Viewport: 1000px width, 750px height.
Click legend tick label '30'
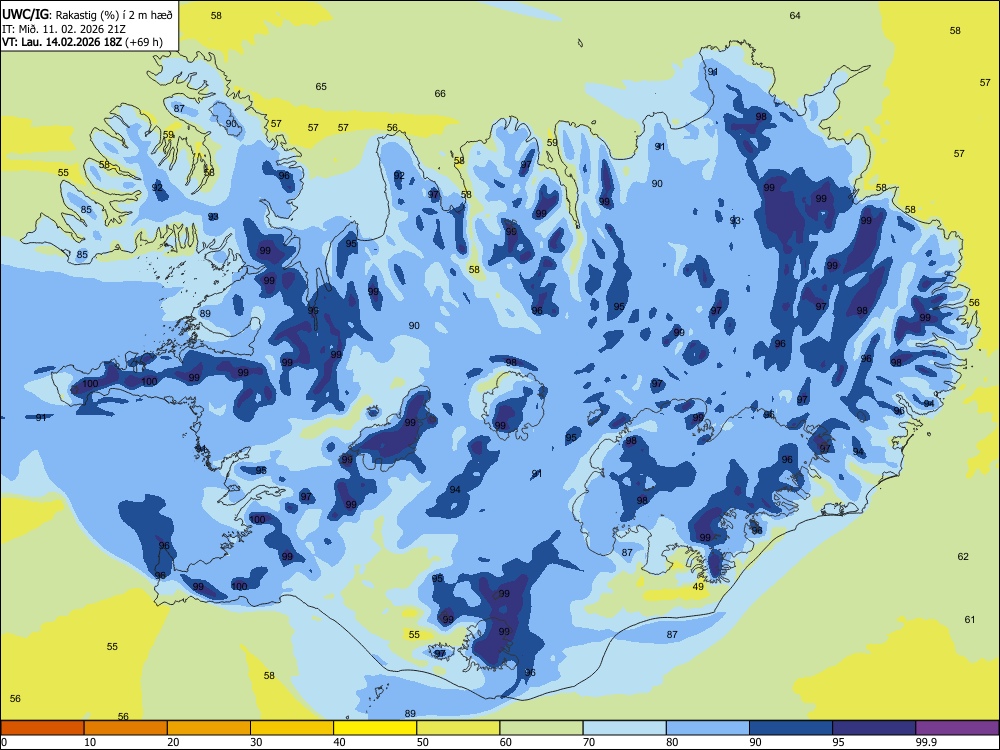pyautogui.click(x=256, y=742)
